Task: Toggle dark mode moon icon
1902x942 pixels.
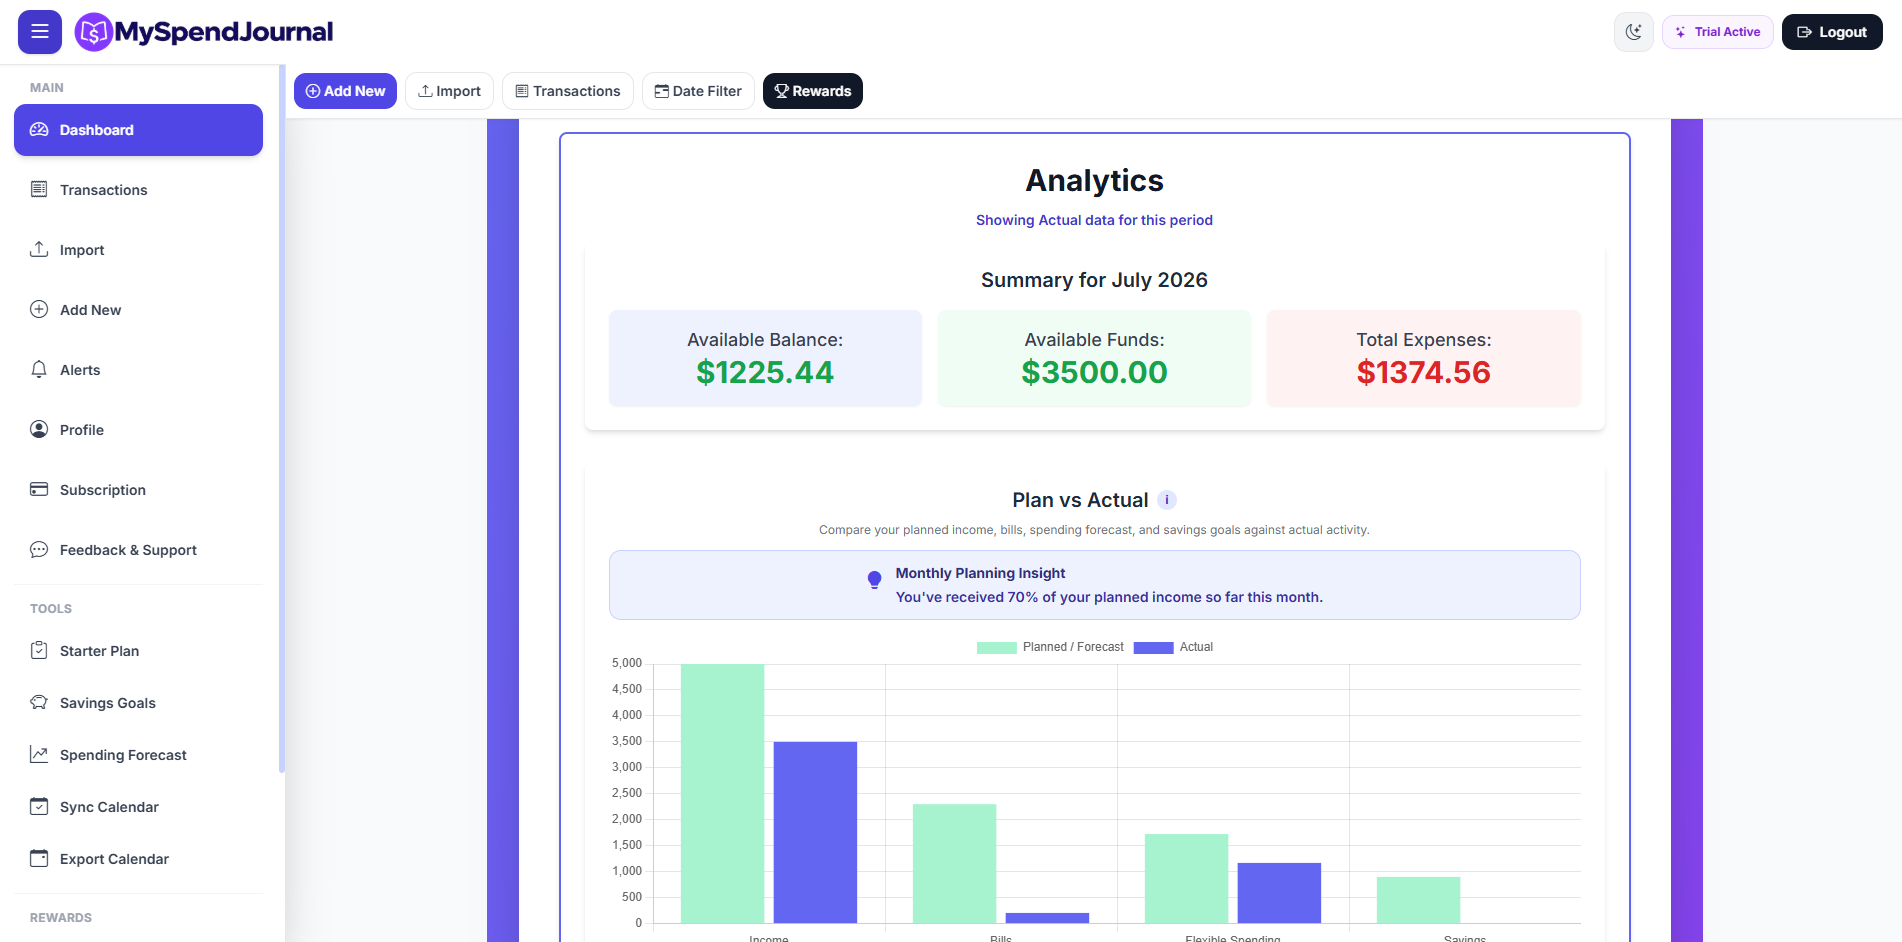Action: click(1634, 32)
